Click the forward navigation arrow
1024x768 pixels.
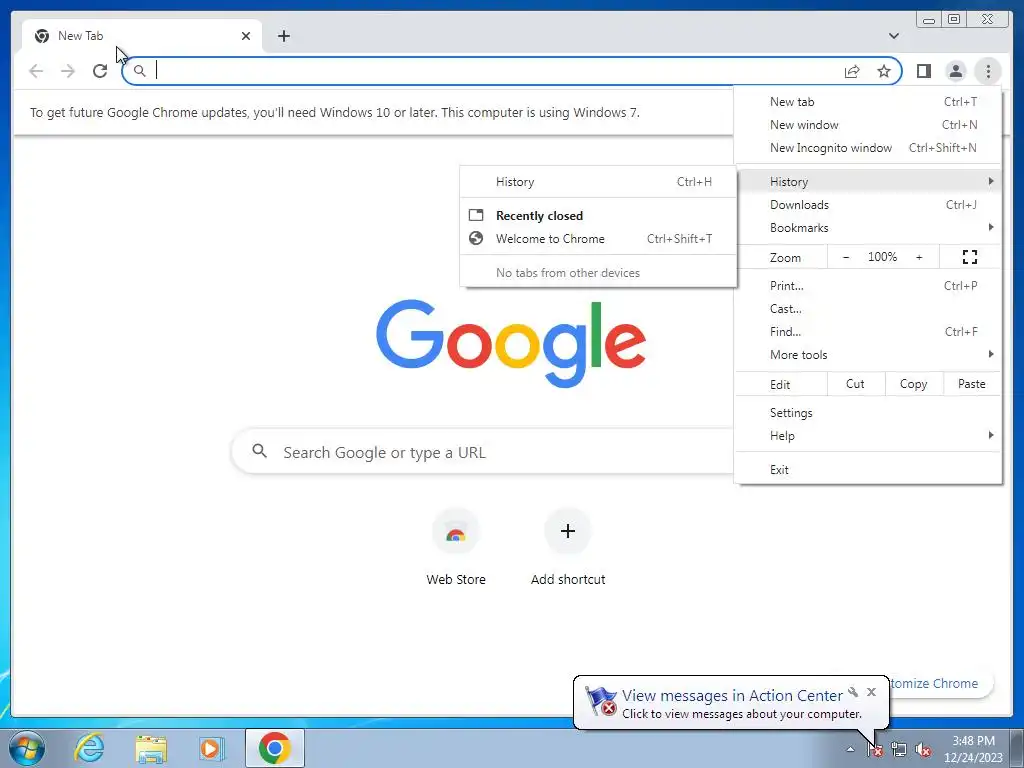[x=68, y=71]
